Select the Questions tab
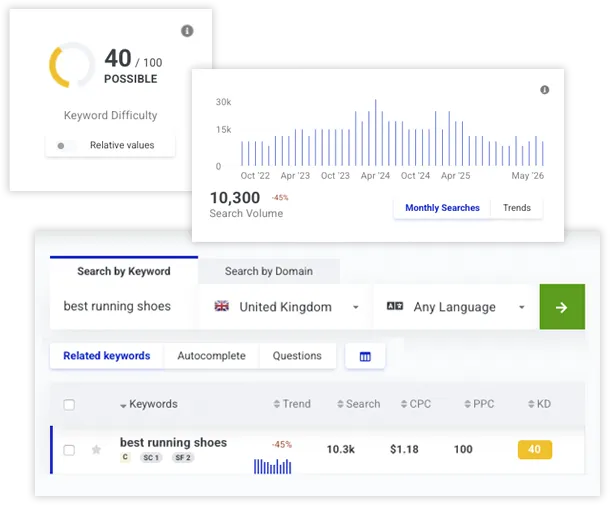The image size is (610, 505). click(297, 356)
